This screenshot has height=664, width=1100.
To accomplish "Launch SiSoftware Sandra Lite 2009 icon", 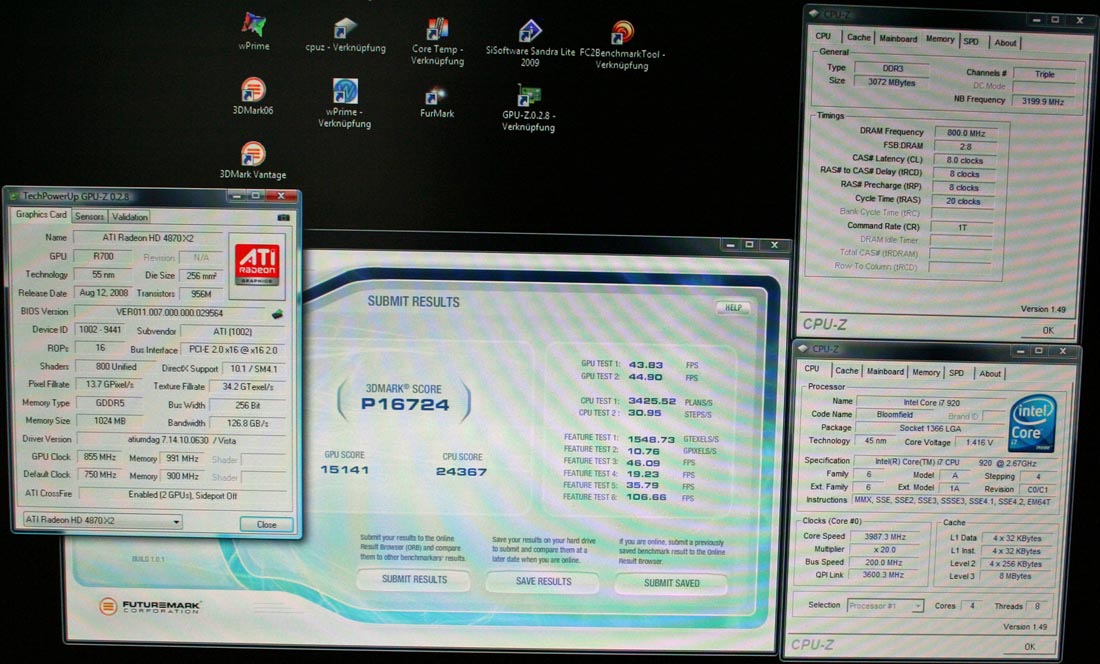I will coord(530,43).
